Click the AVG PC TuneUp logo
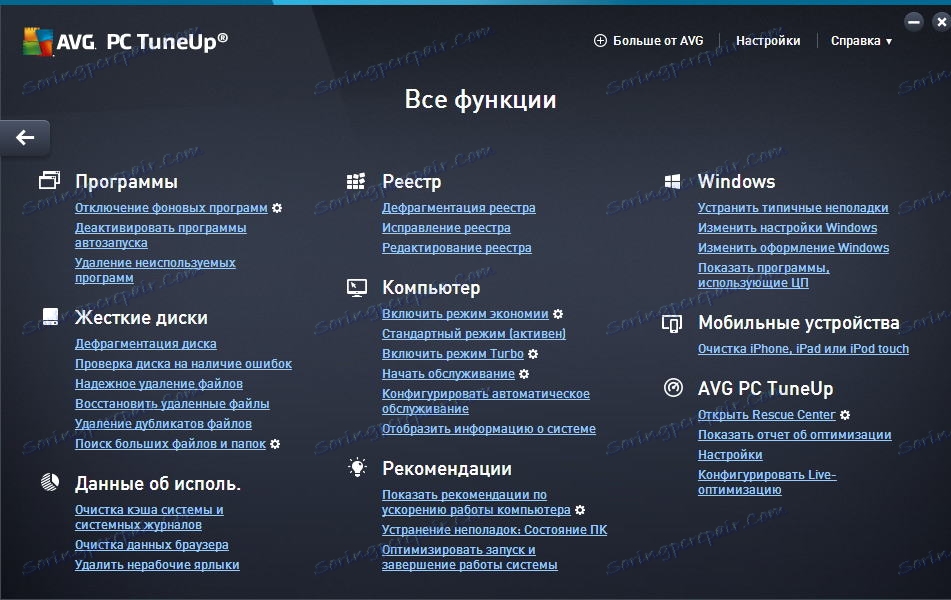This screenshot has width=951, height=600. (x=125, y=42)
